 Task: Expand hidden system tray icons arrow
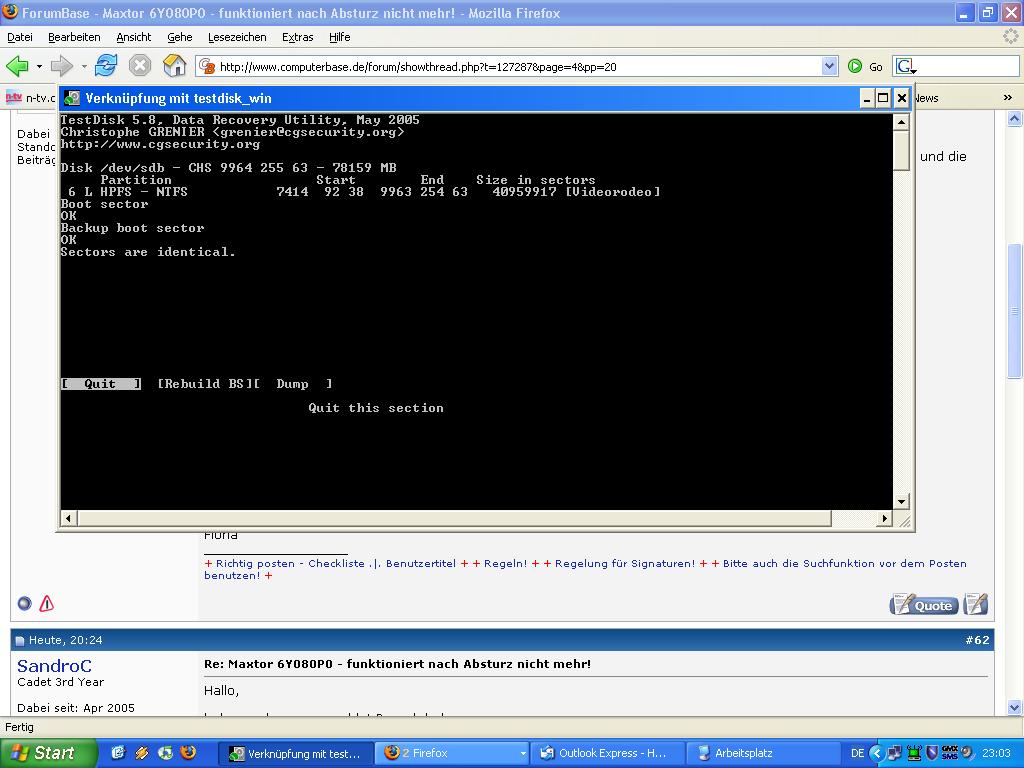(876, 754)
